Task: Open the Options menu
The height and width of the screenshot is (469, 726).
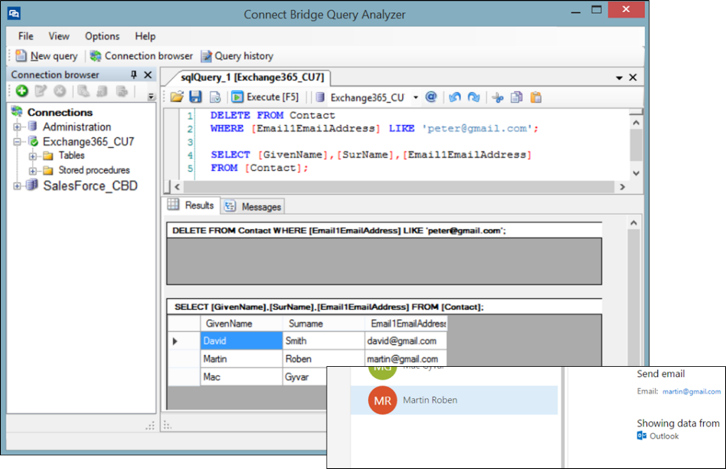Action: 102,36
